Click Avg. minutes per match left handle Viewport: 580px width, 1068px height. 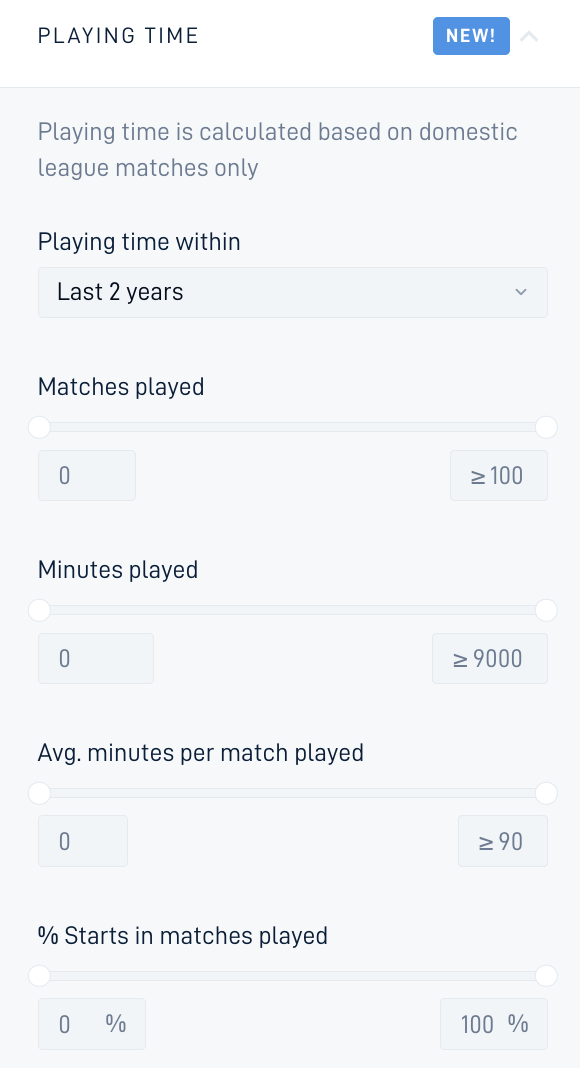(39, 794)
